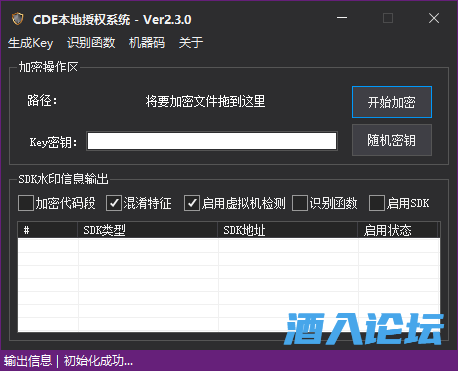Screen dimensions: 458x371
Task: Open the 机器码 menu
Action: click(147, 43)
